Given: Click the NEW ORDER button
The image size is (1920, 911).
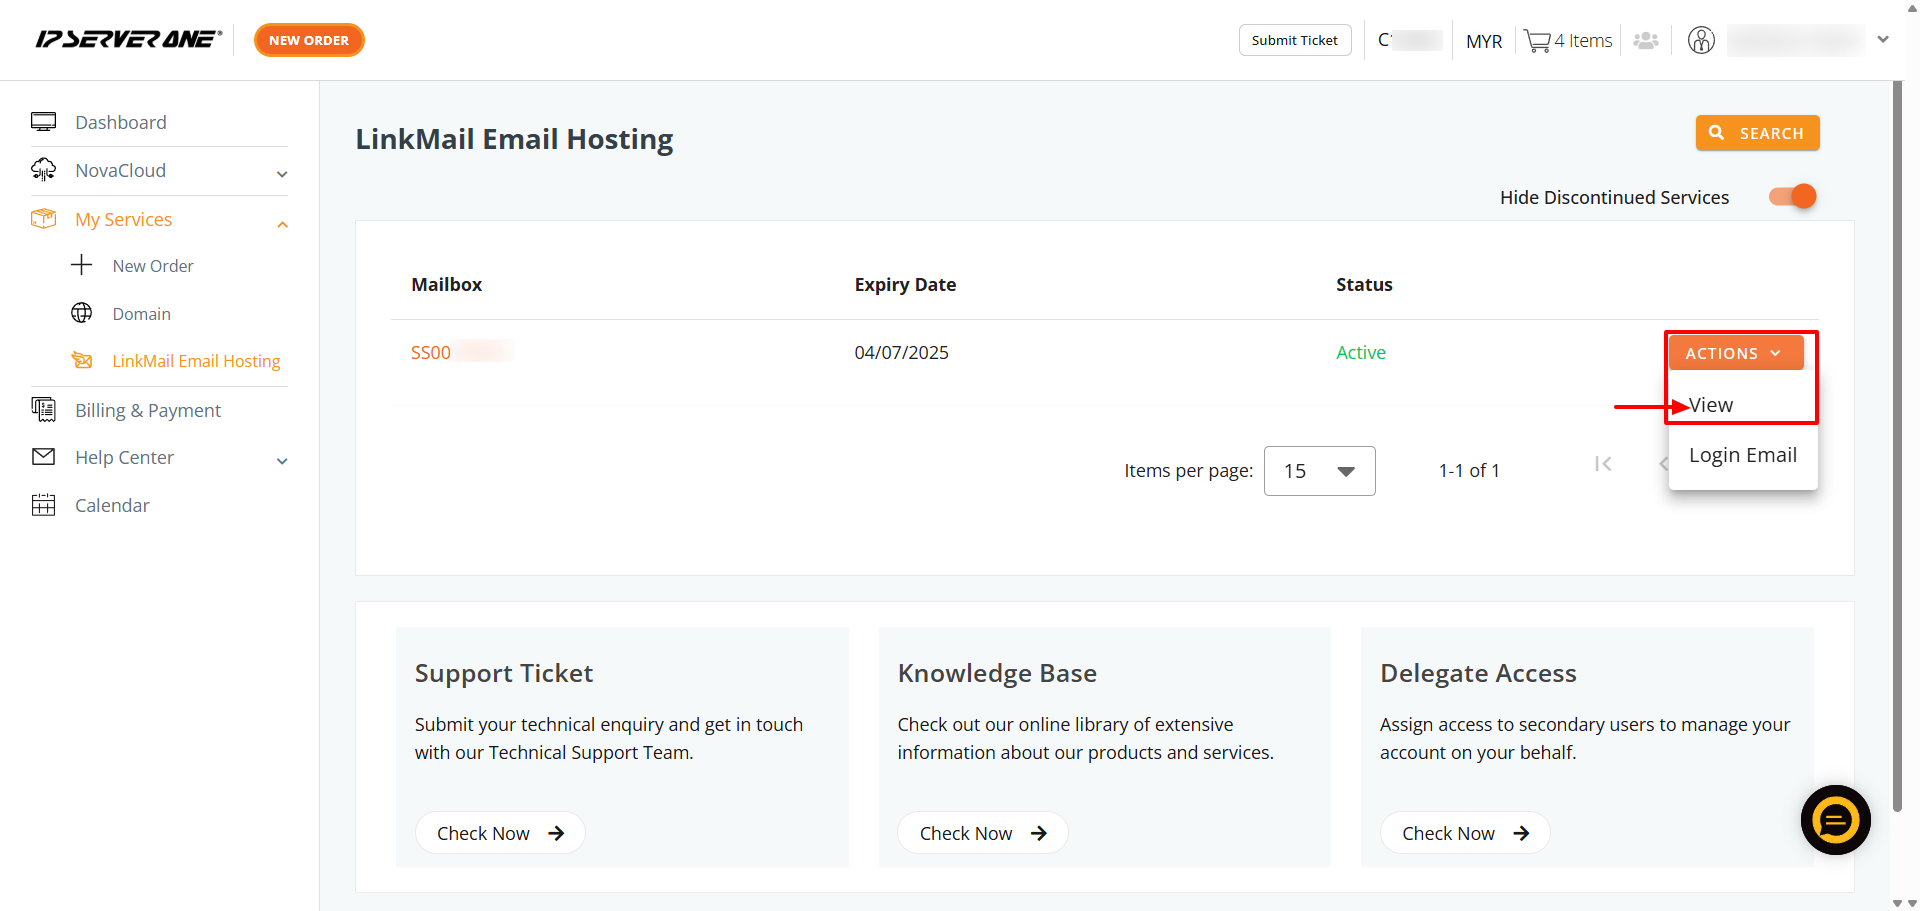Looking at the screenshot, I should (309, 40).
